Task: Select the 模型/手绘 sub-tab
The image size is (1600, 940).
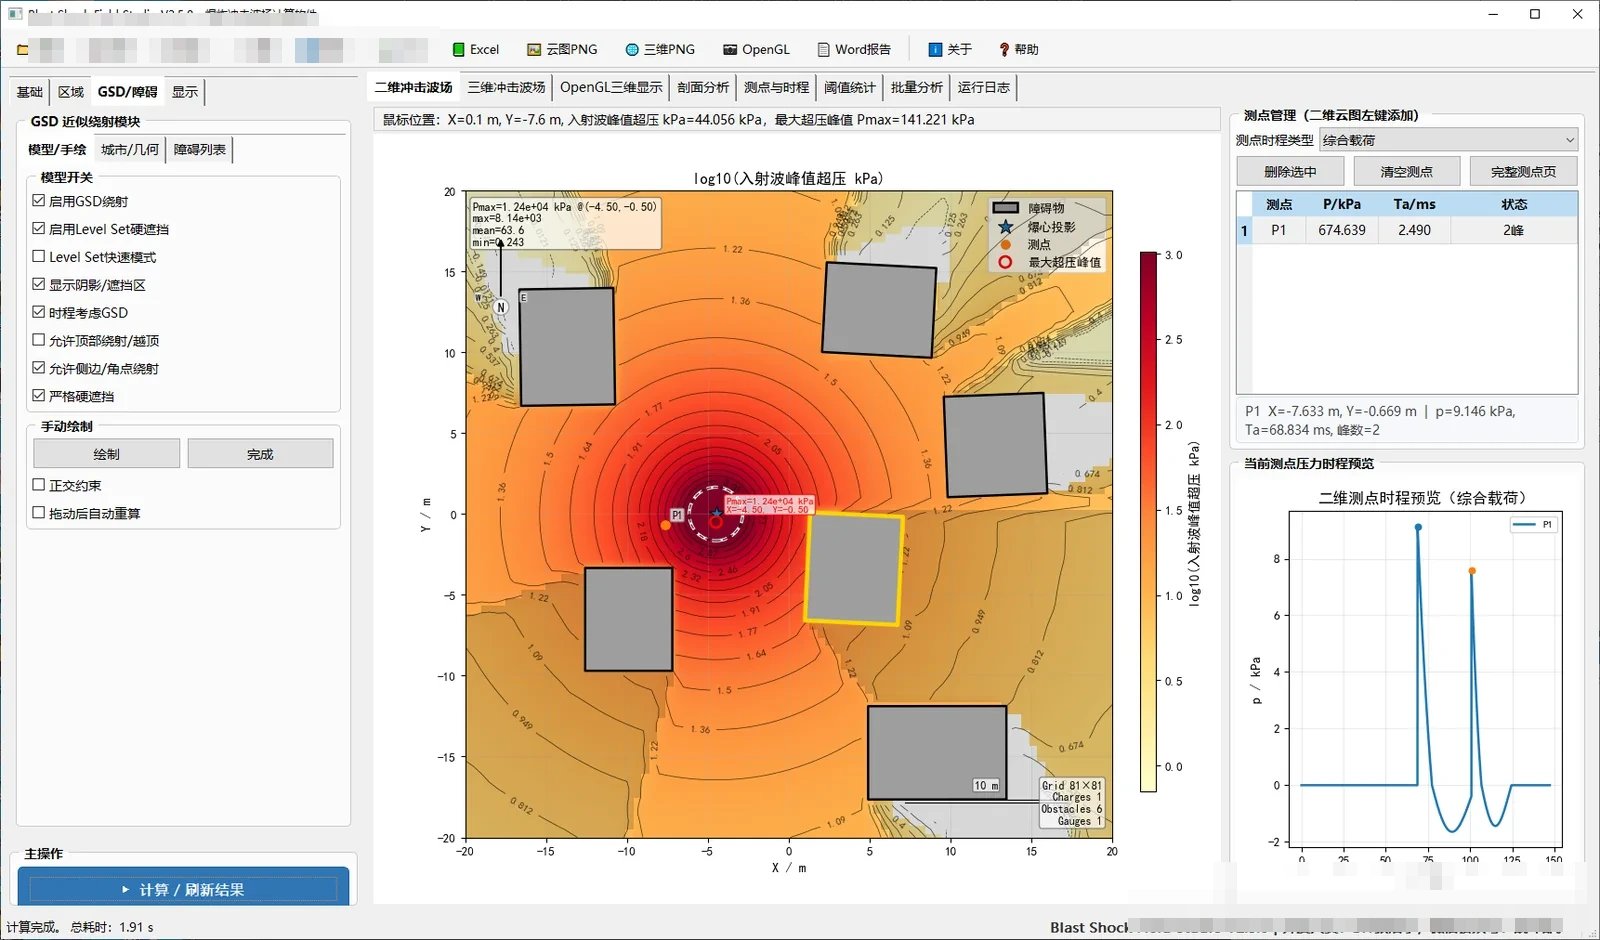Action: [x=57, y=150]
